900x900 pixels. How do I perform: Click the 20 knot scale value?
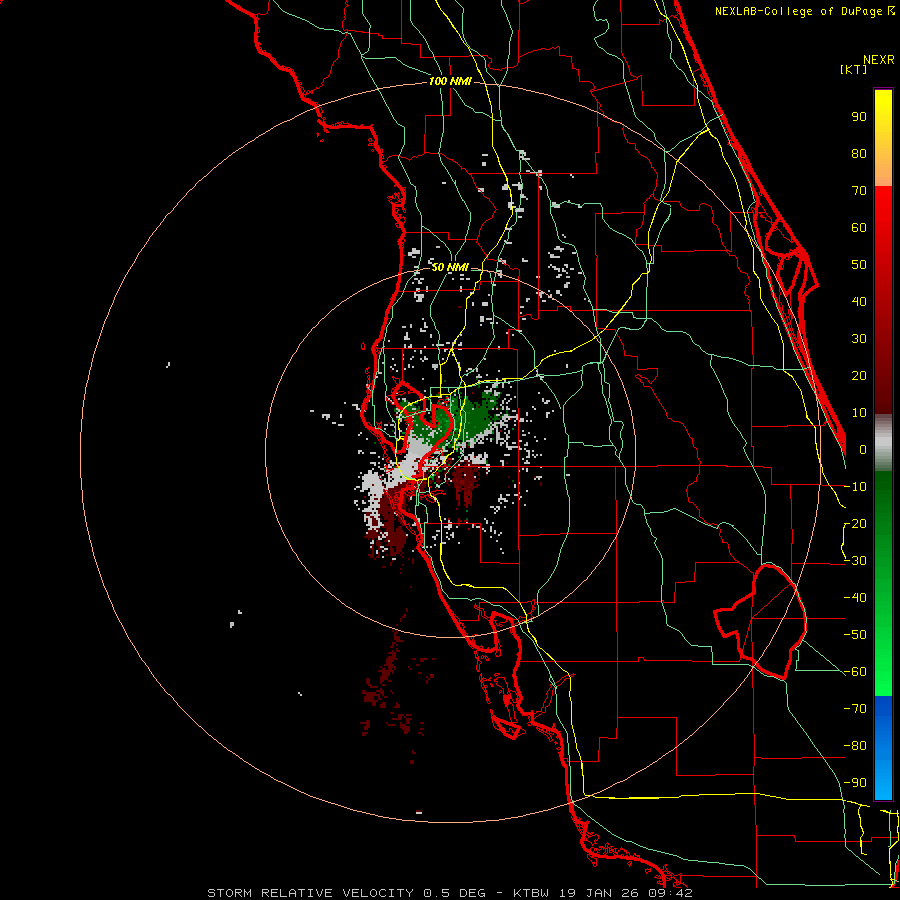click(x=859, y=376)
